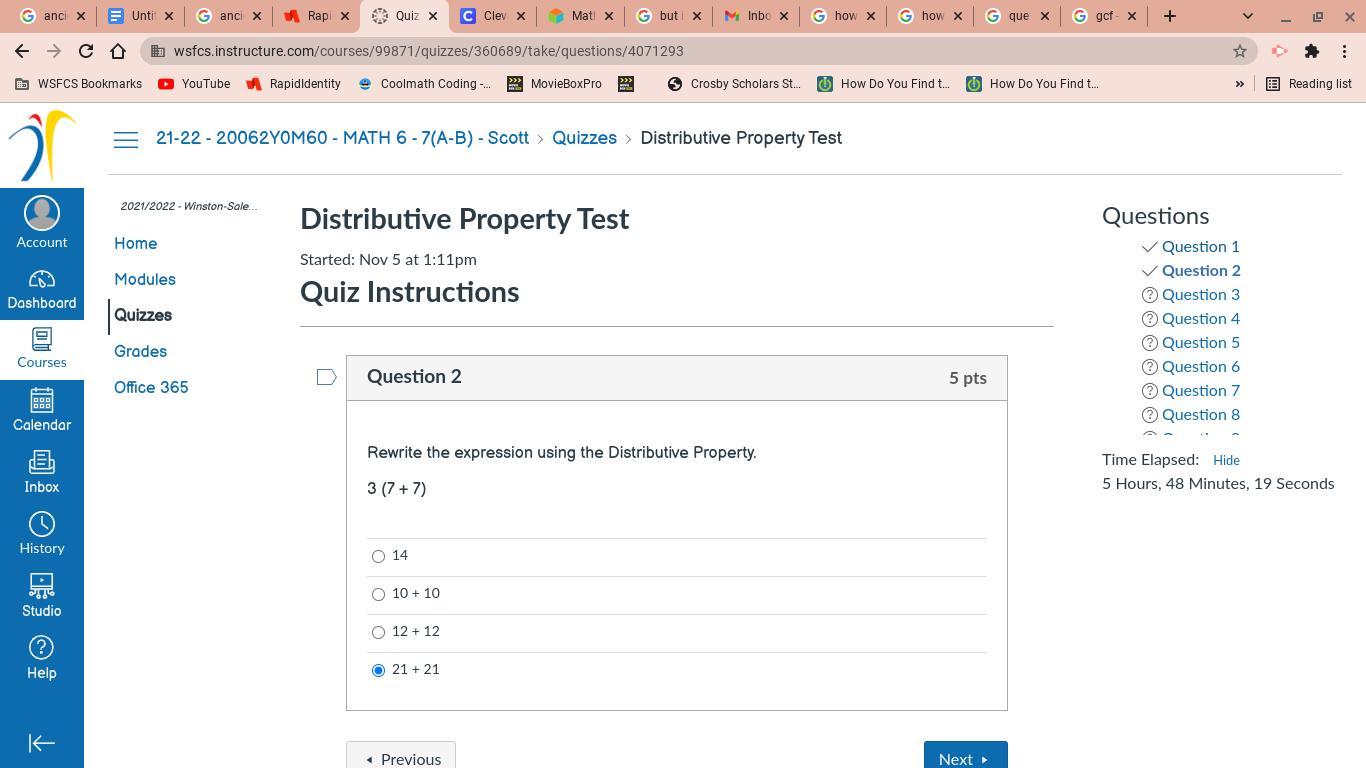Open the extensions puzzle icon
Screen dimensions: 1366x768
coord(1312,51)
